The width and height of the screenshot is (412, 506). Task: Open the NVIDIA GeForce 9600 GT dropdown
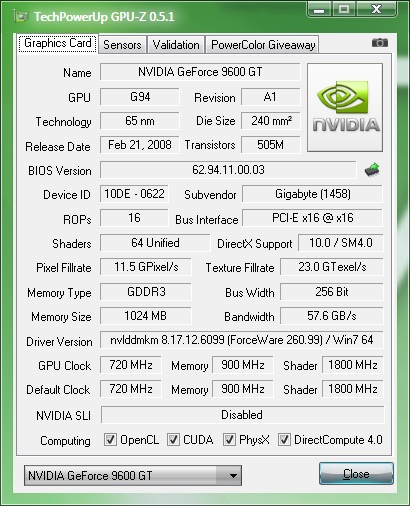(133, 475)
